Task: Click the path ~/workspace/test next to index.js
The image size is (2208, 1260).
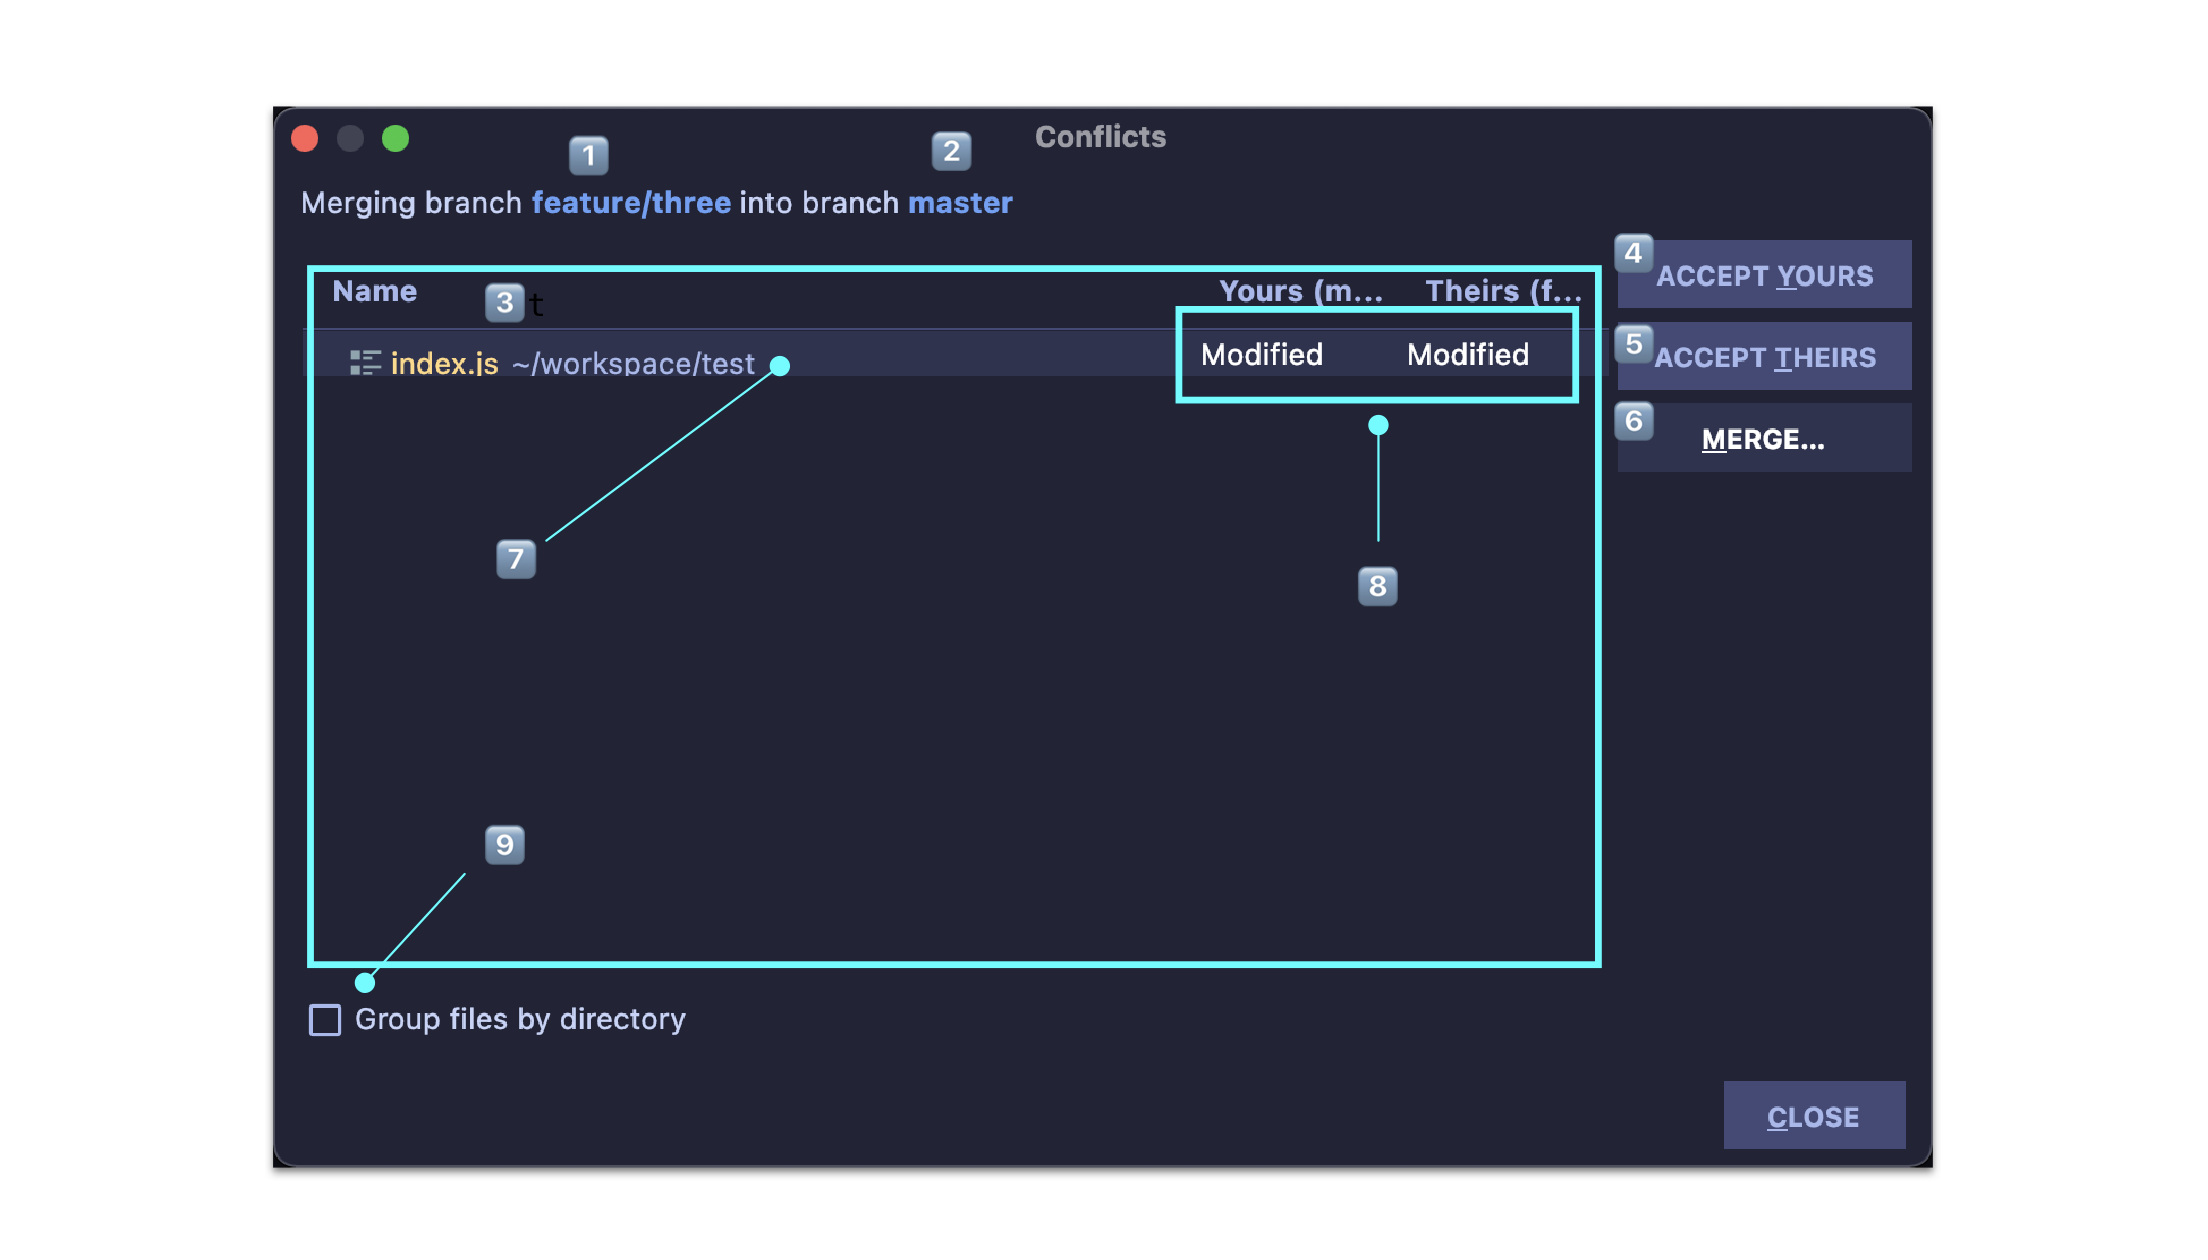Action: pos(633,363)
